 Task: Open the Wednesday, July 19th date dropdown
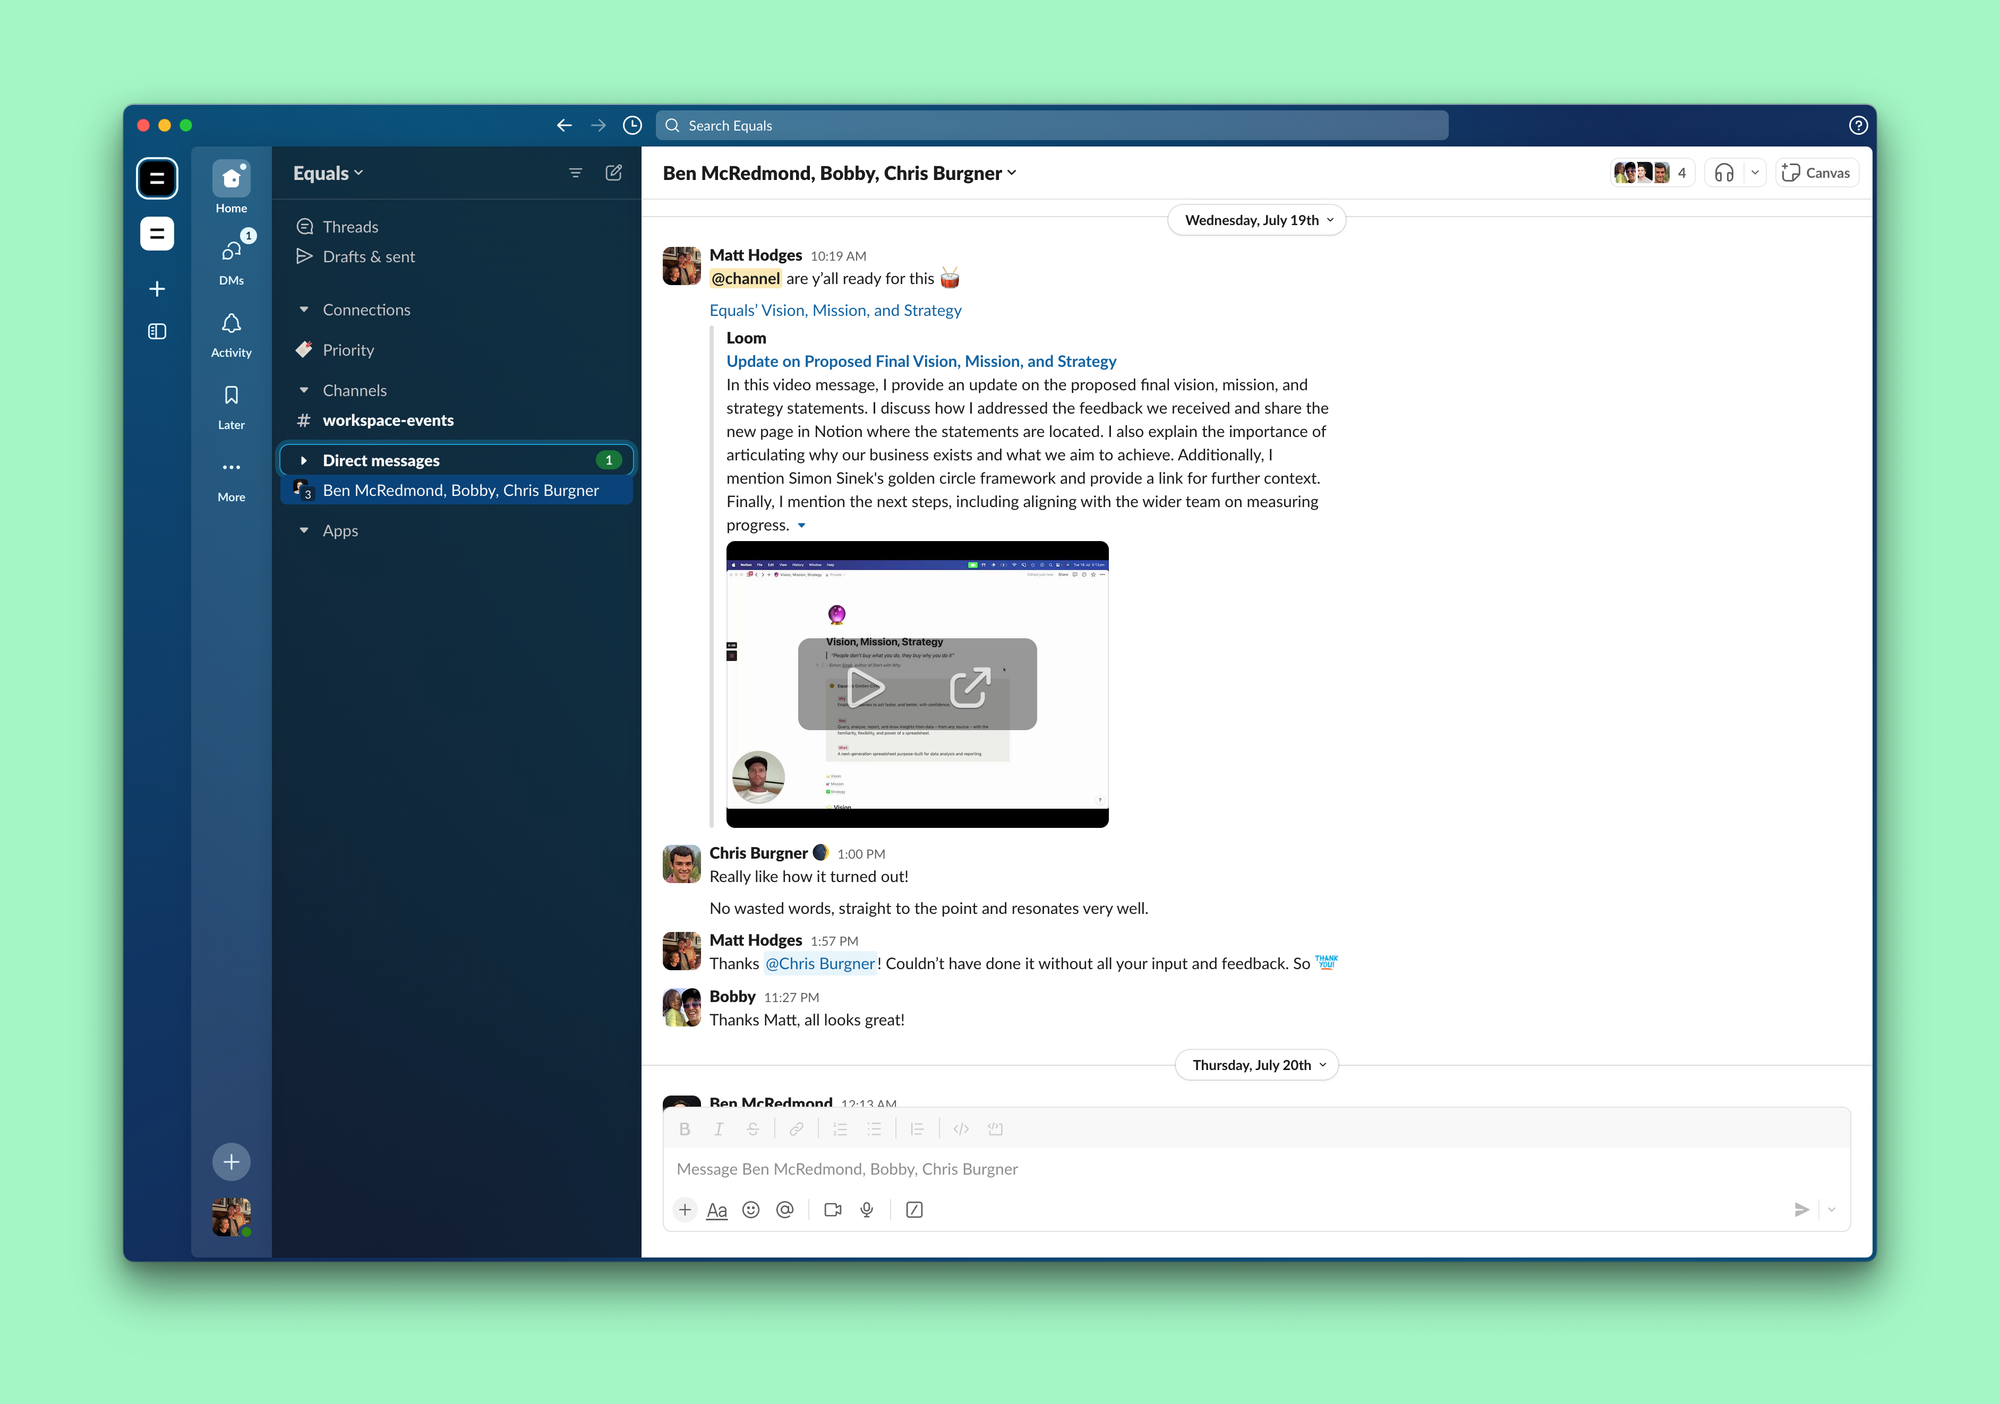[1257, 220]
